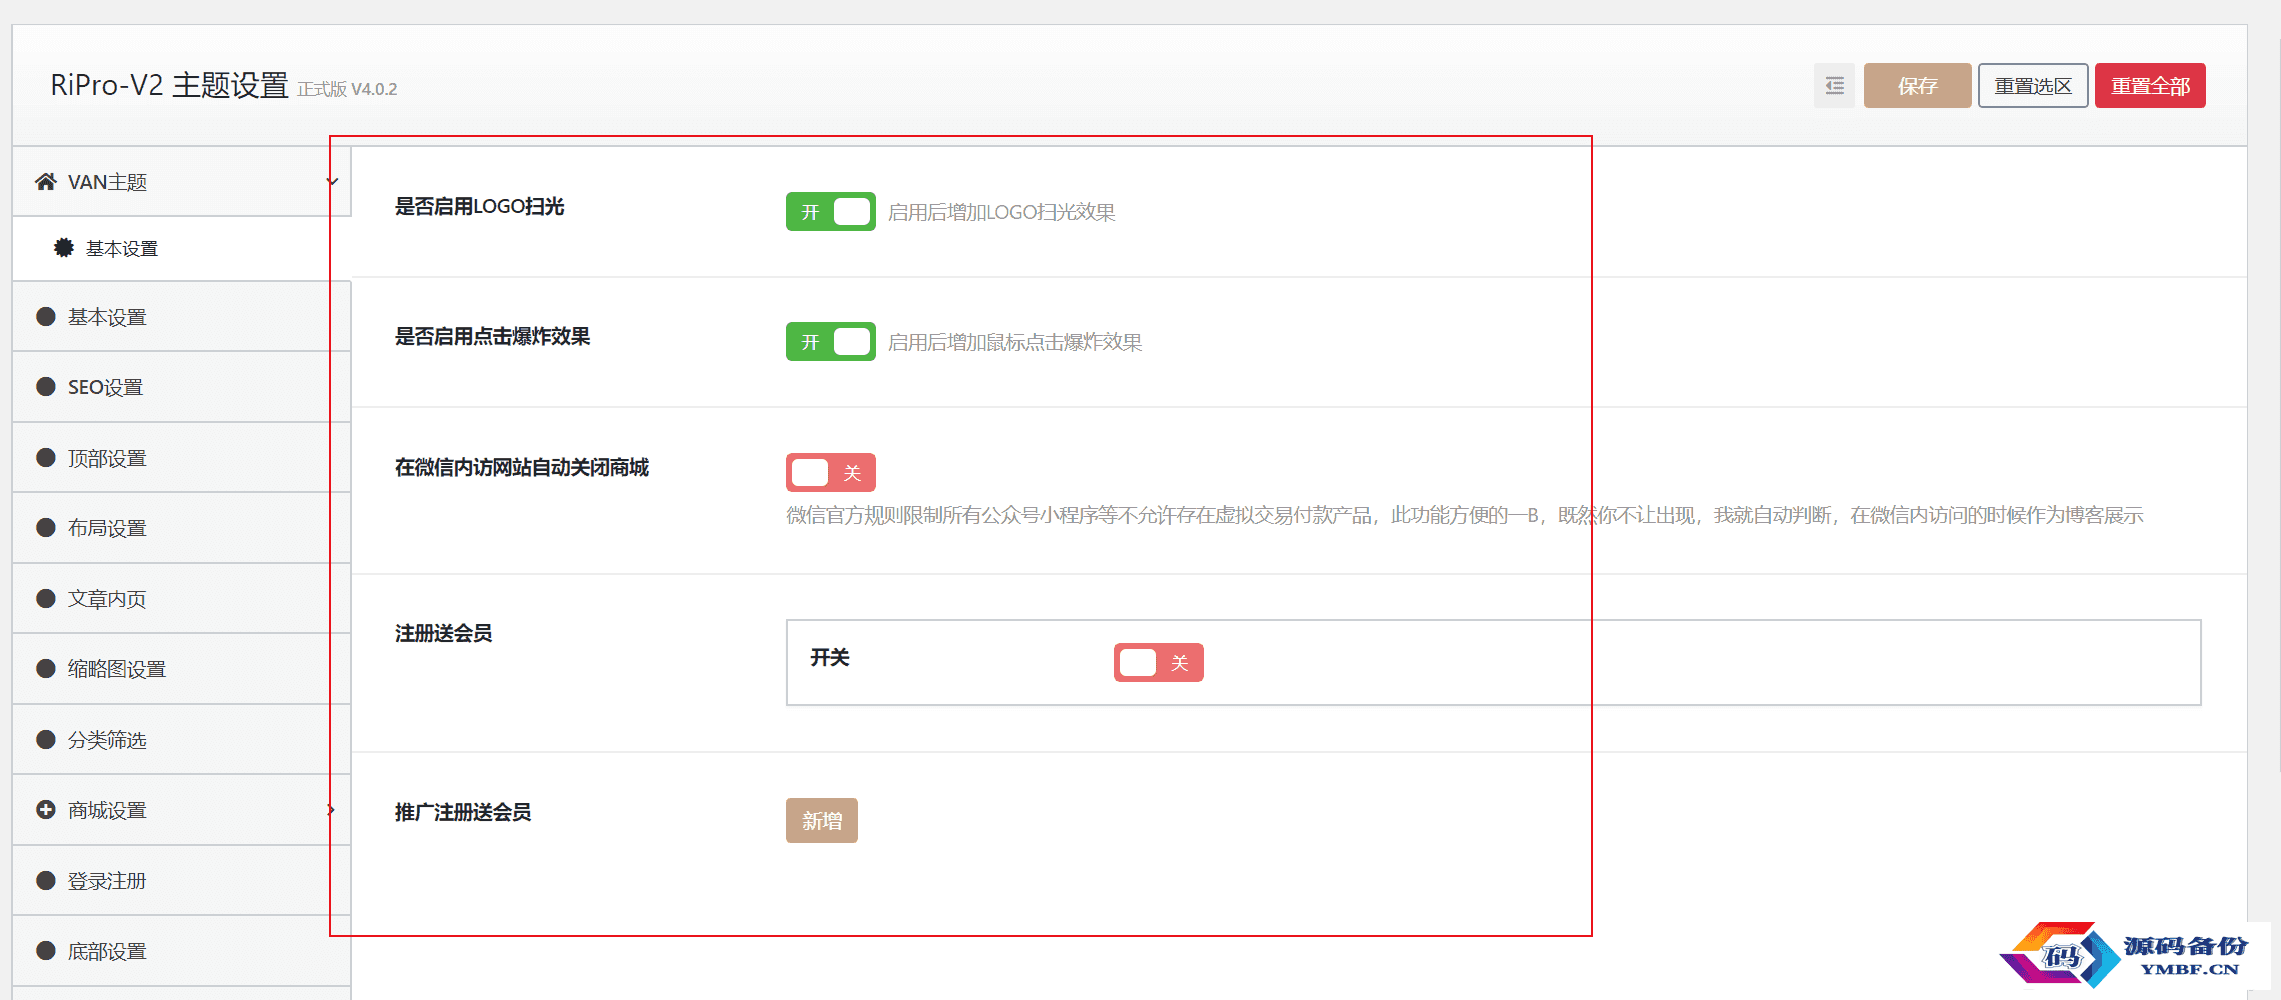Toggle the LOGO扫光 switch off
2281x1000 pixels.
(x=830, y=212)
